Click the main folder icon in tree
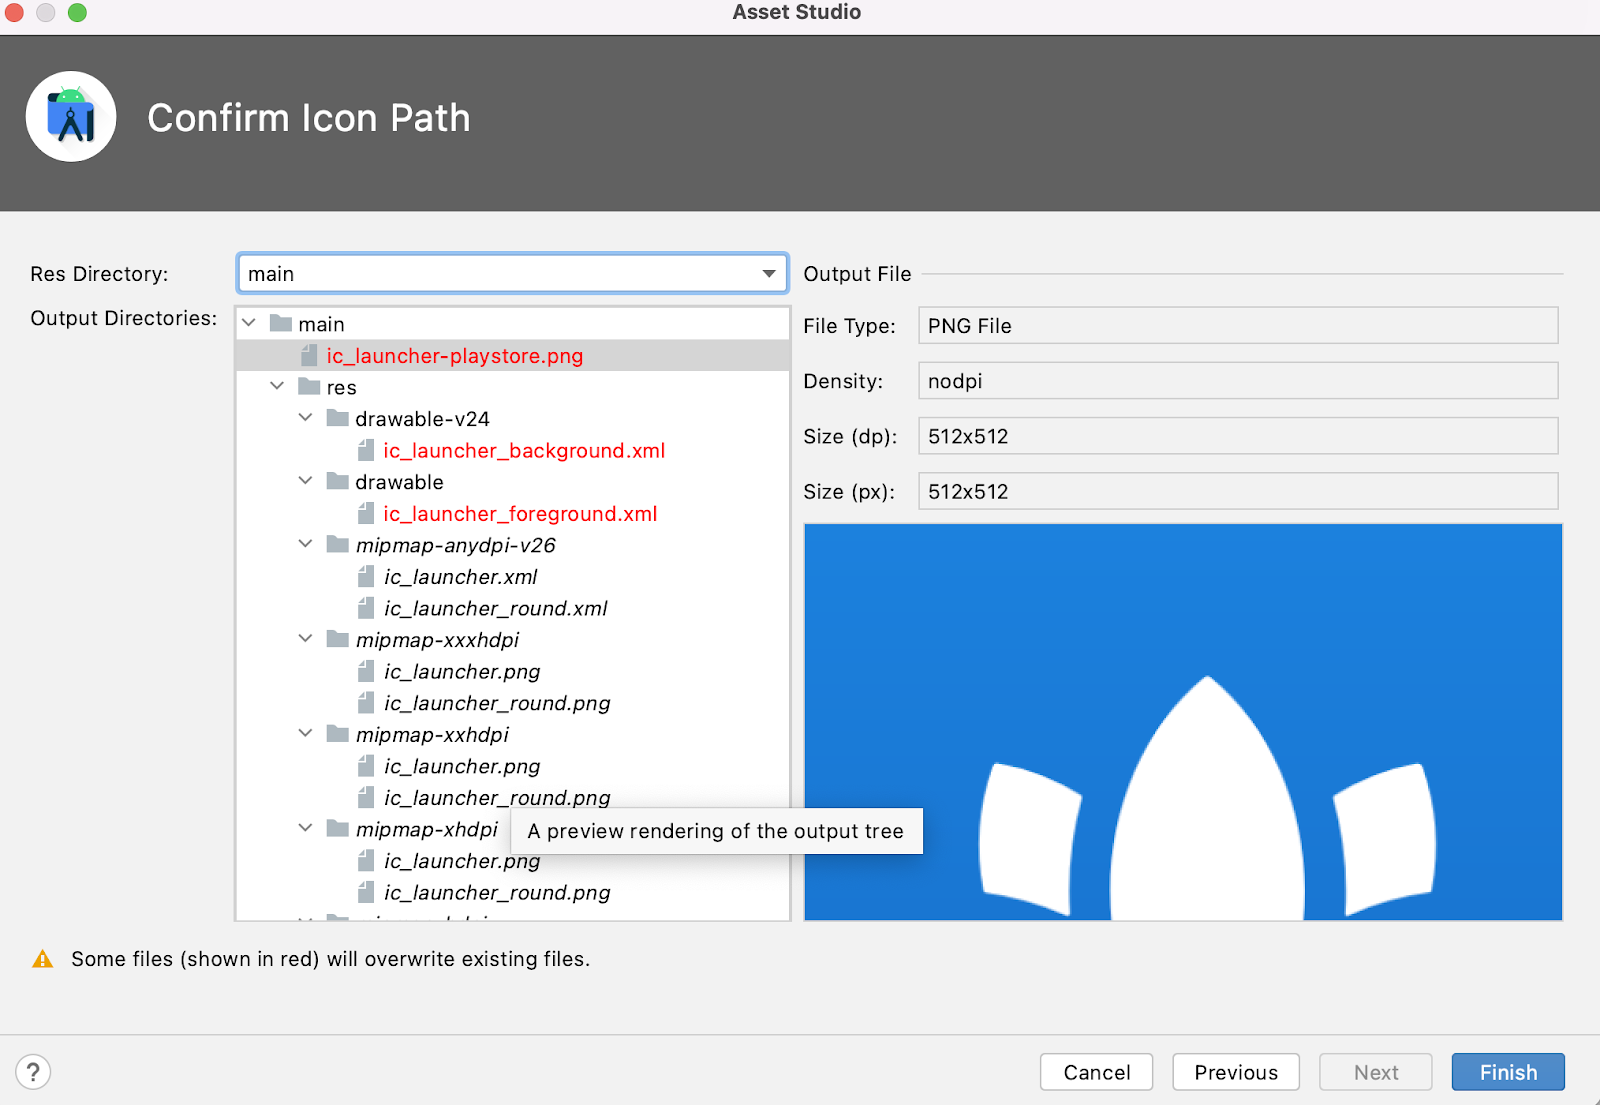This screenshot has height=1105, width=1600. tap(281, 324)
